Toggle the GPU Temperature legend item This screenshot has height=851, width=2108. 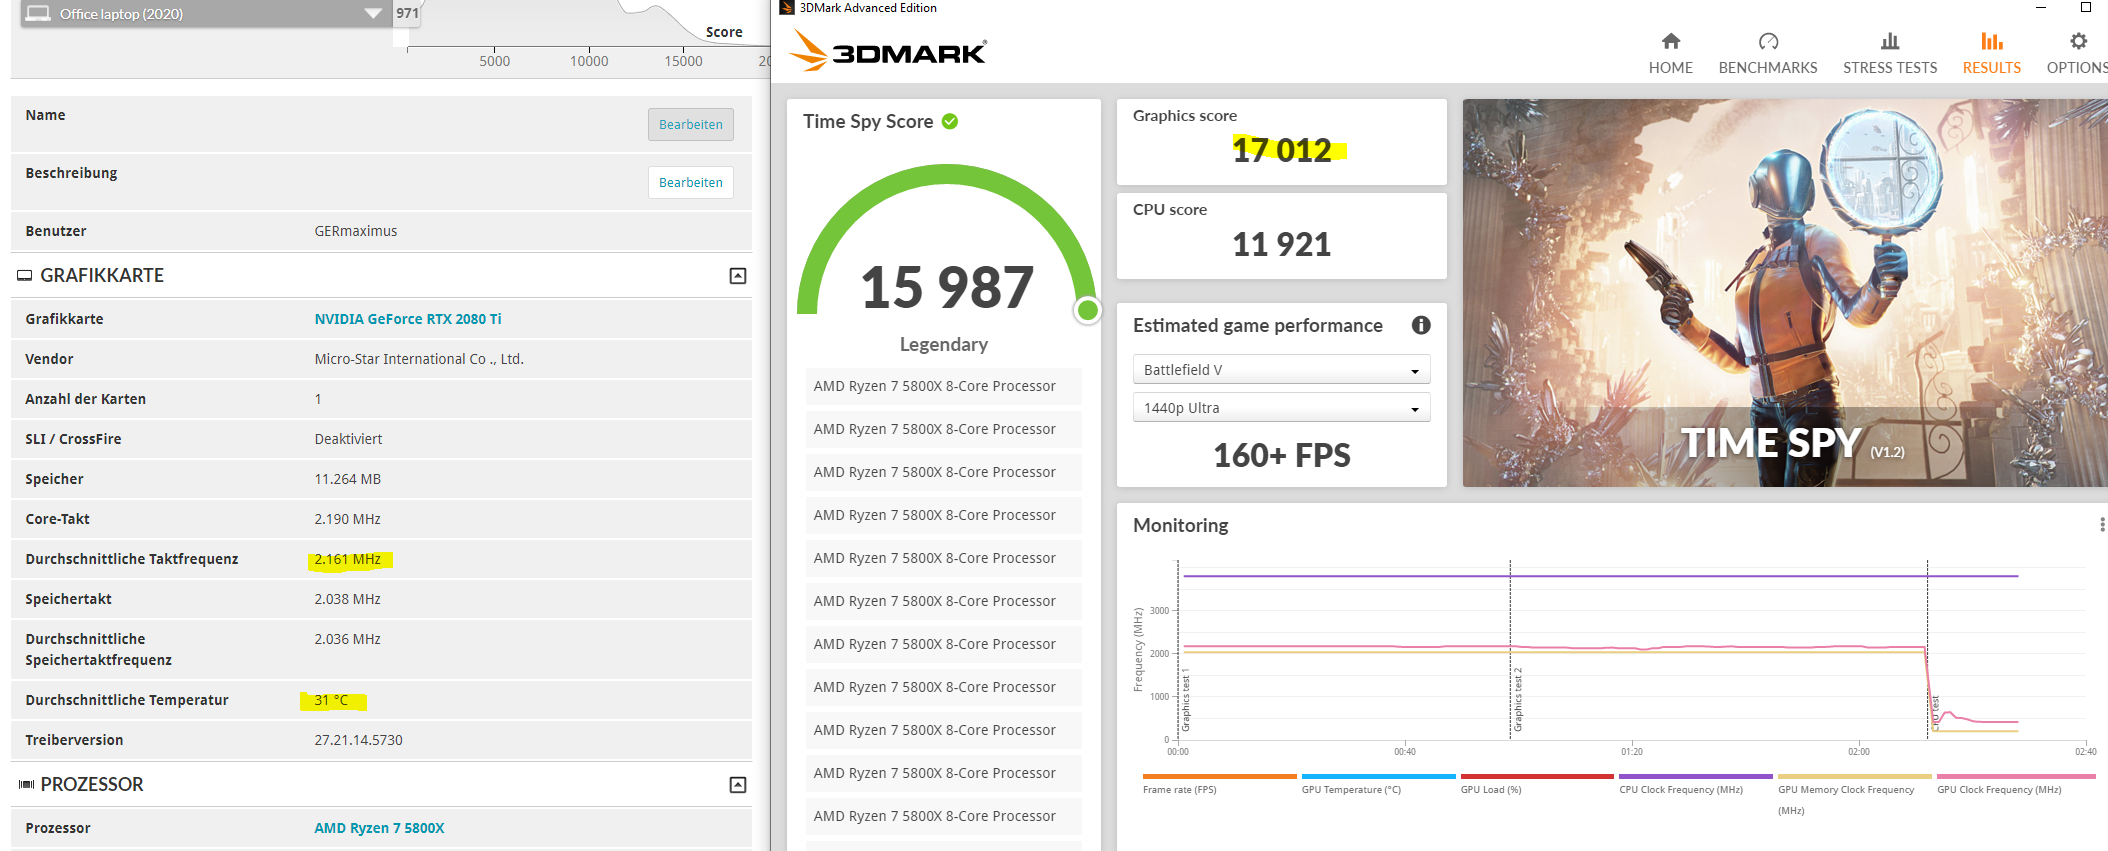click(x=1378, y=783)
